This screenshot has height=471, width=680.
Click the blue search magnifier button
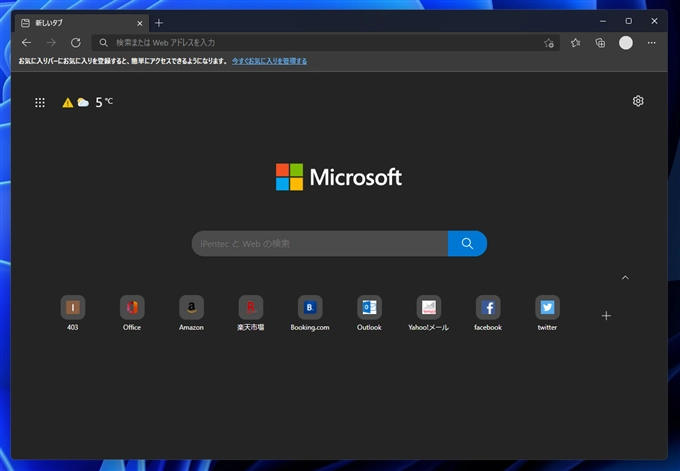coord(467,243)
